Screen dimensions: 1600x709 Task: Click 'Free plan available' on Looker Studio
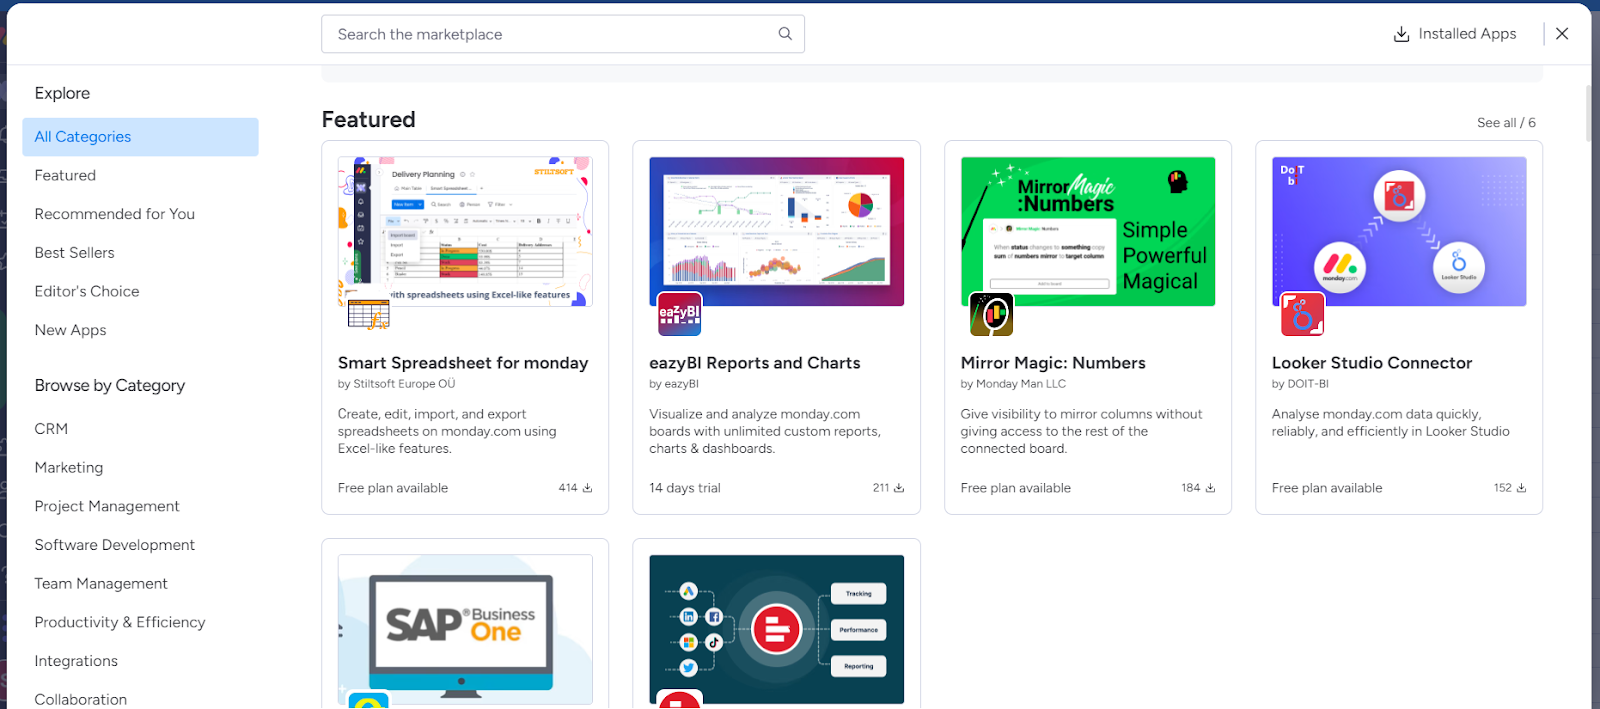1327,488
